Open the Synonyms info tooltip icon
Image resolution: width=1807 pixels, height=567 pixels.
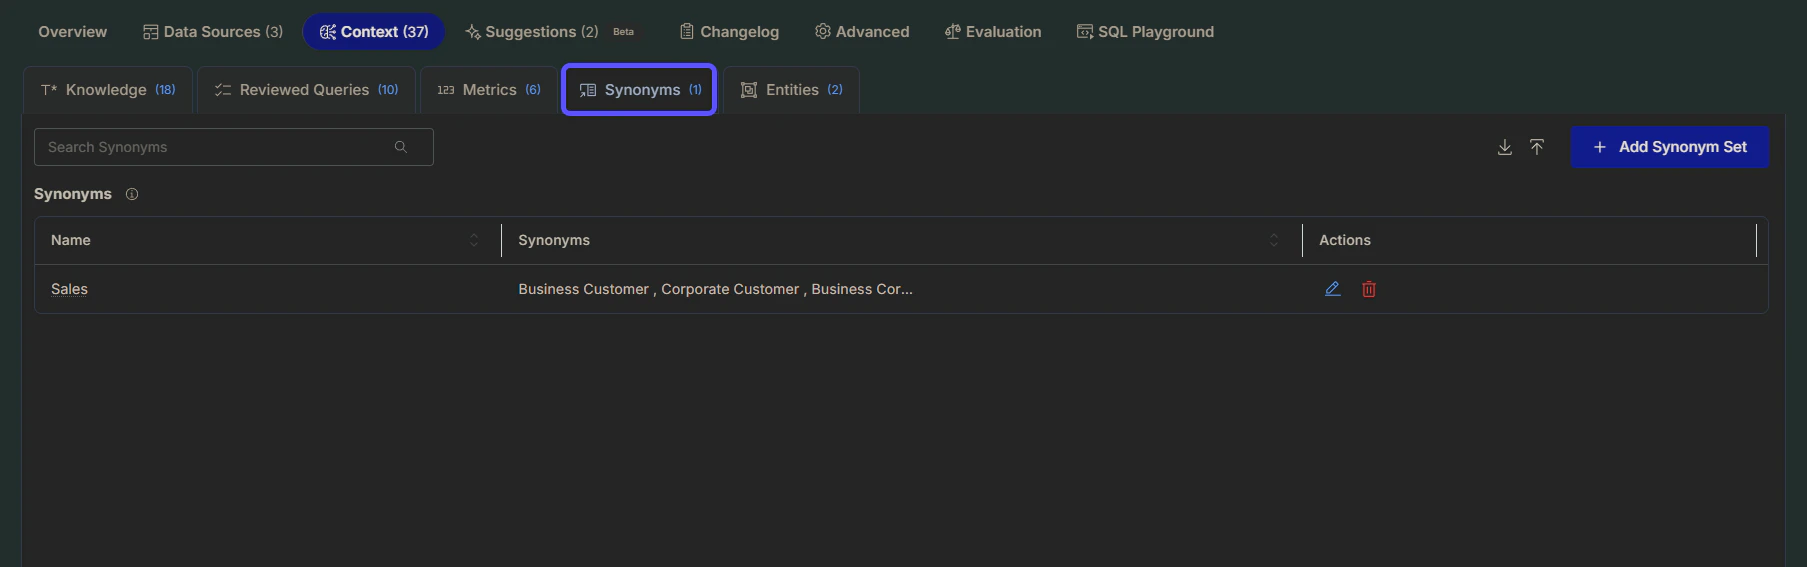pos(132,194)
